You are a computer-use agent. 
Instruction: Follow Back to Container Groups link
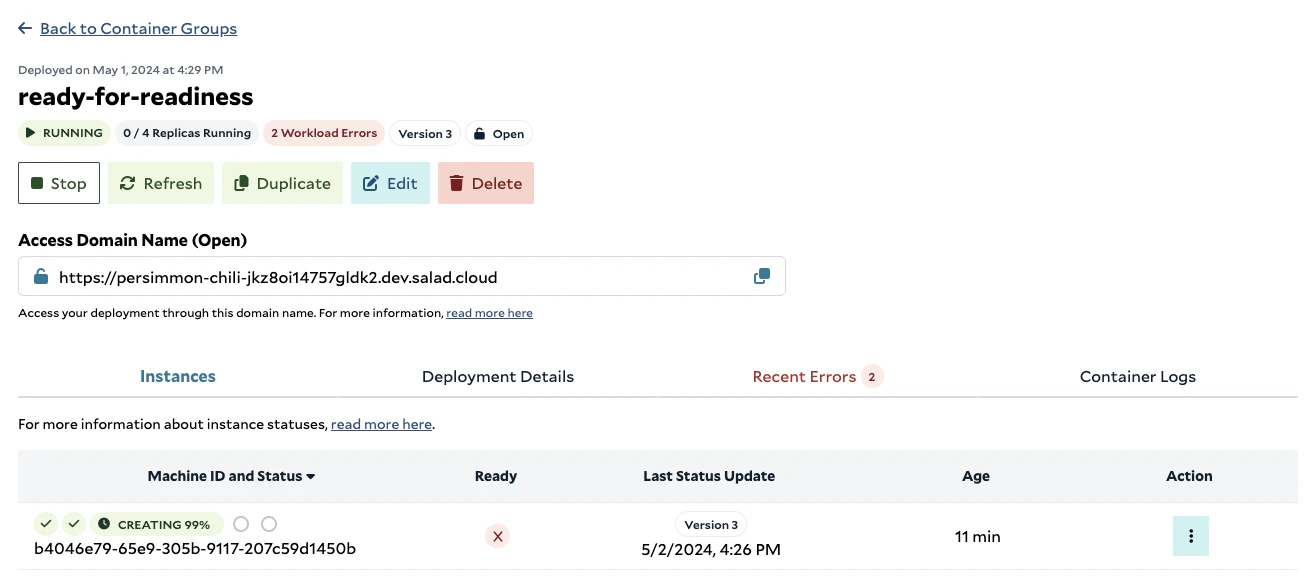[138, 29]
